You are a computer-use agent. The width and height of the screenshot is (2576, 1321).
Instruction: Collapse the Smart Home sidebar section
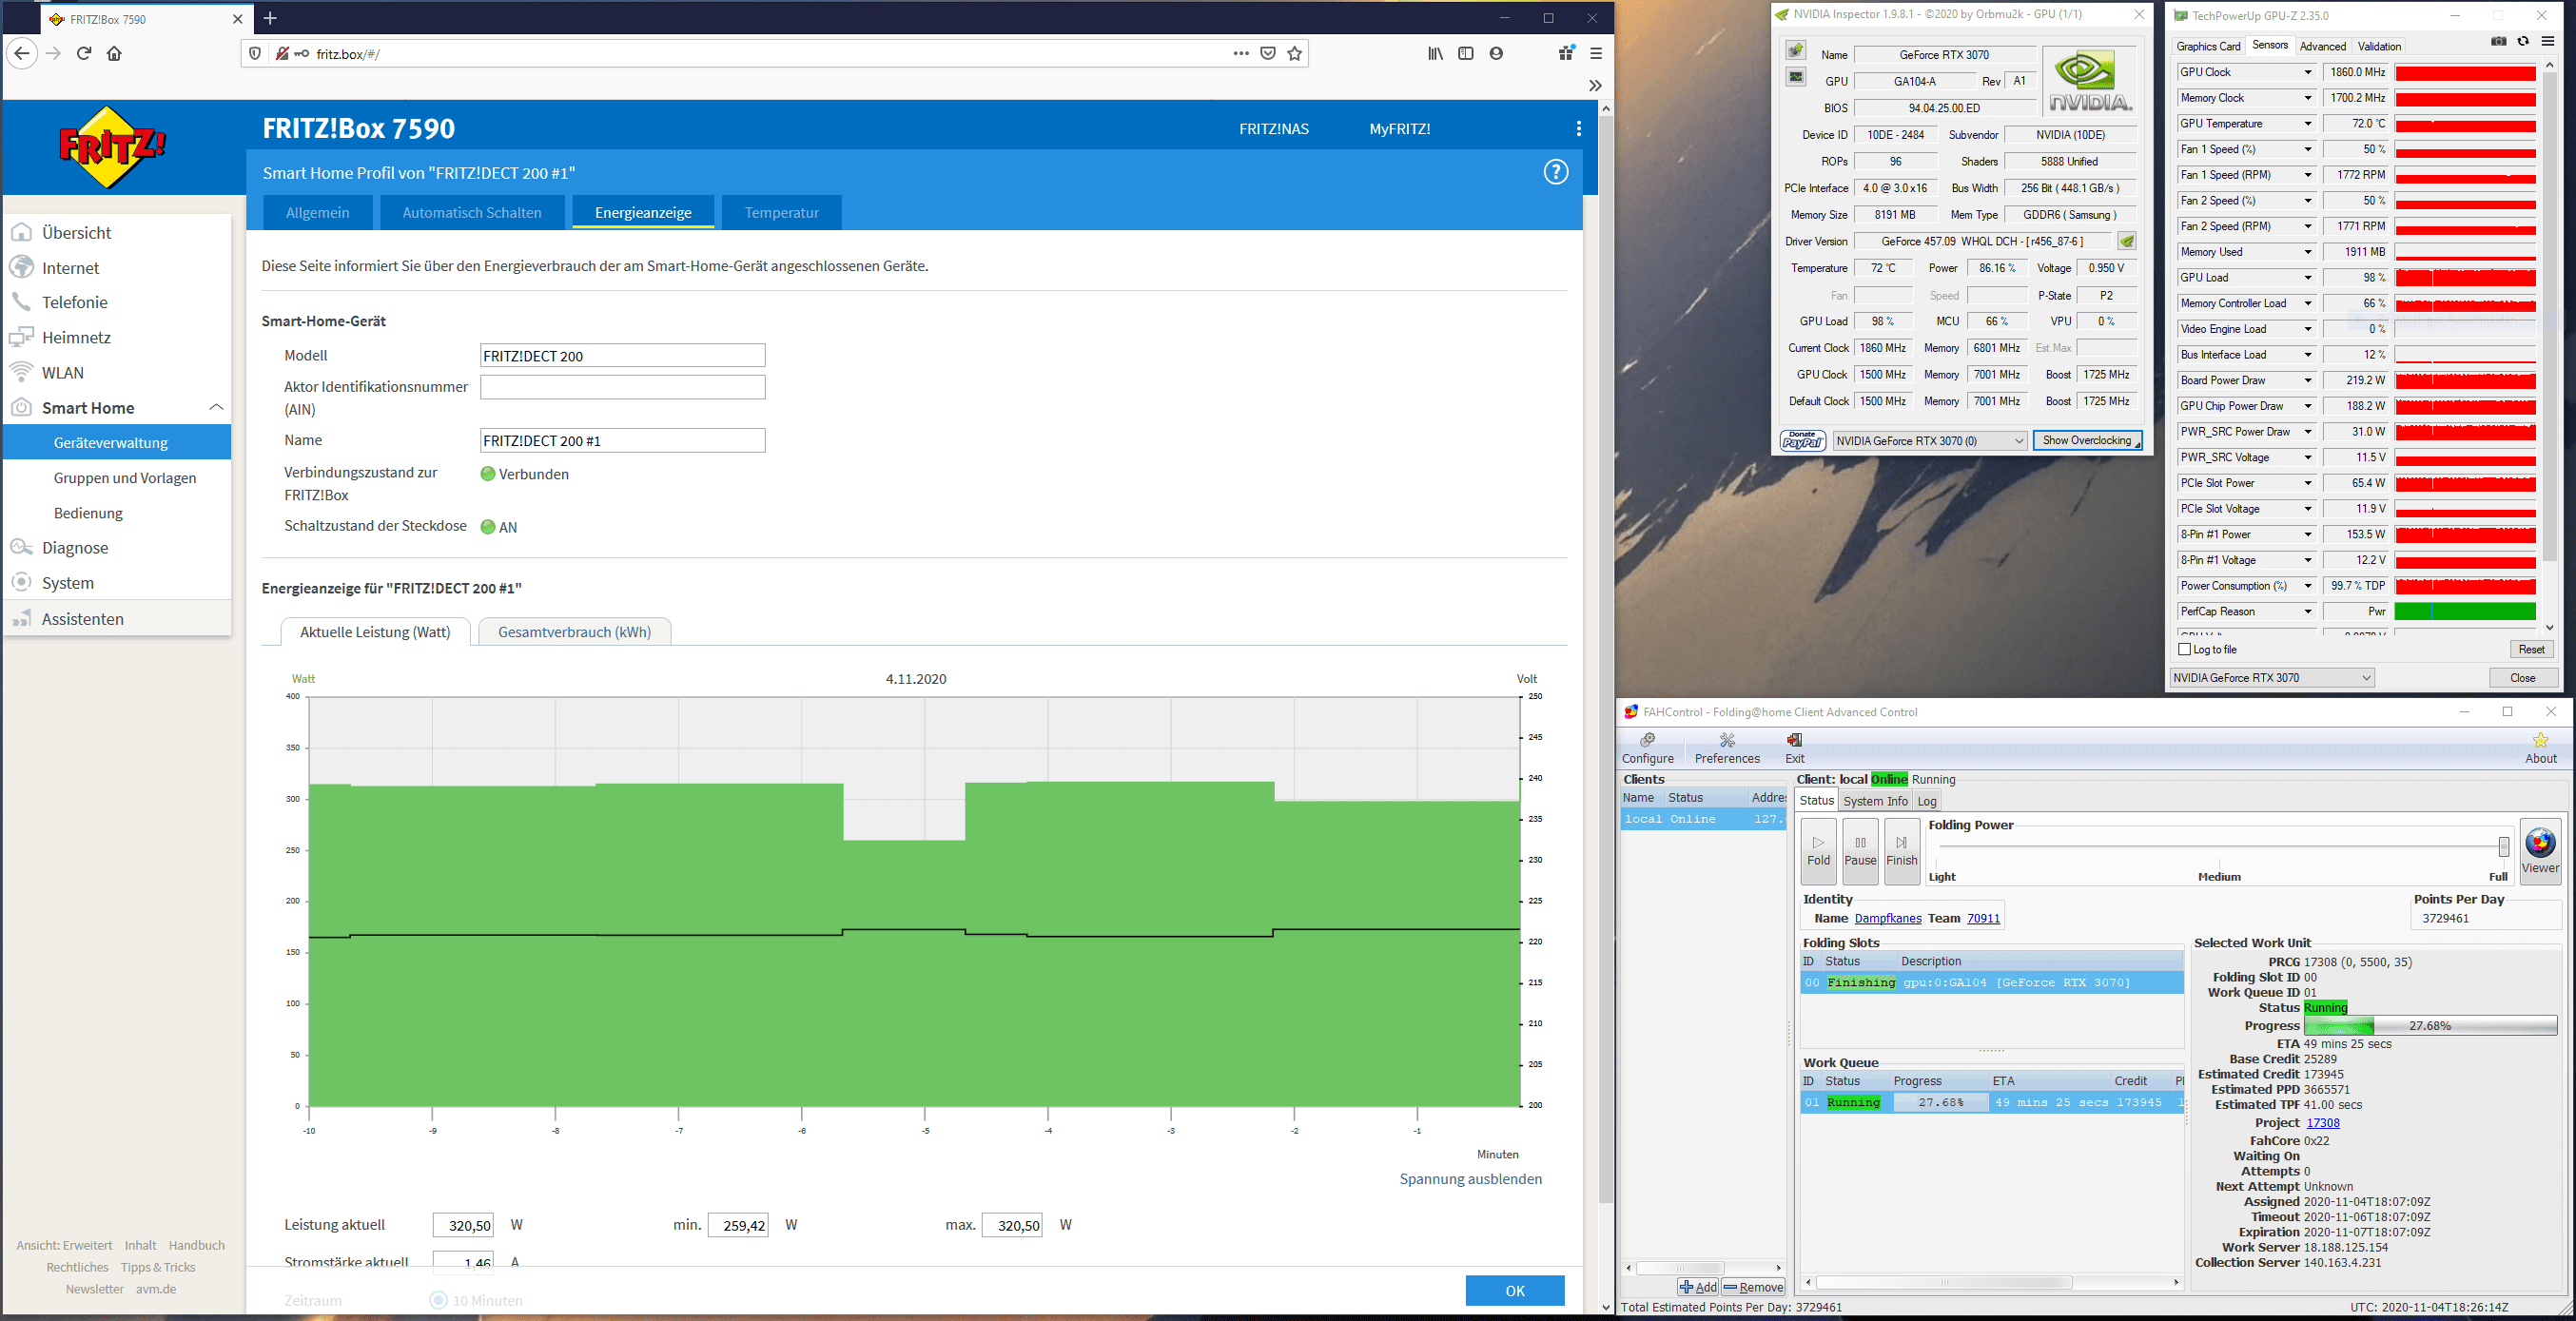tap(216, 407)
